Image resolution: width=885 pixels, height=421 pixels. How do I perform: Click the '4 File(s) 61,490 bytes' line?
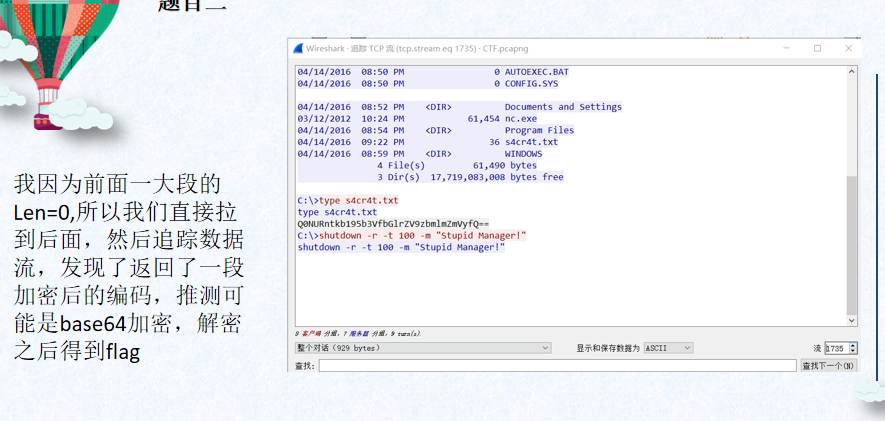pyautogui.click(x=457, y=165)
